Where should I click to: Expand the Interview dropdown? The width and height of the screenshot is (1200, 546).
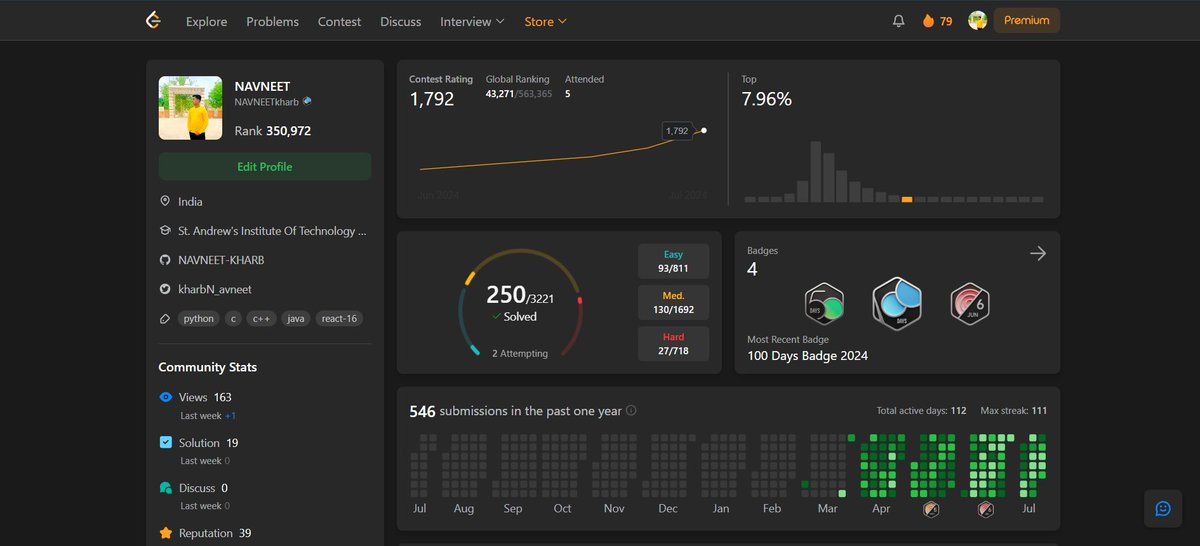tap(472, 21)
